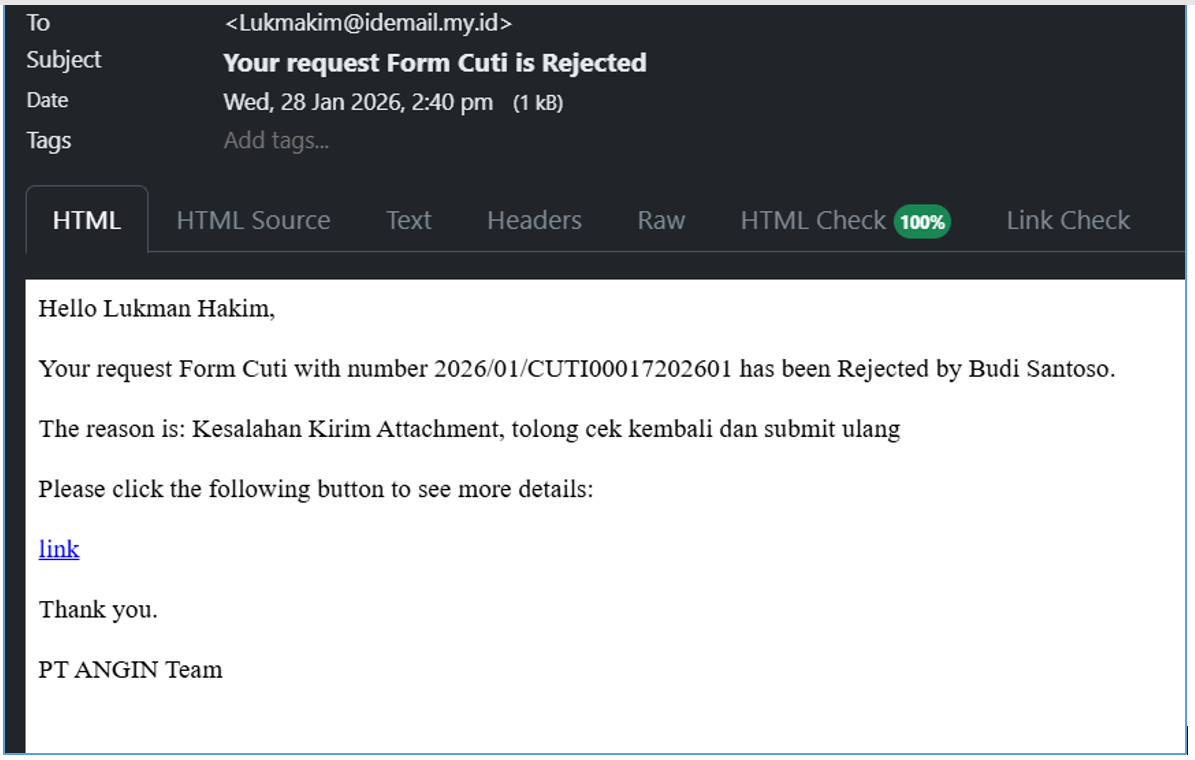The image size is (1195, 760).
Task: Switch to the HTML tab
Action: [87, 220]
